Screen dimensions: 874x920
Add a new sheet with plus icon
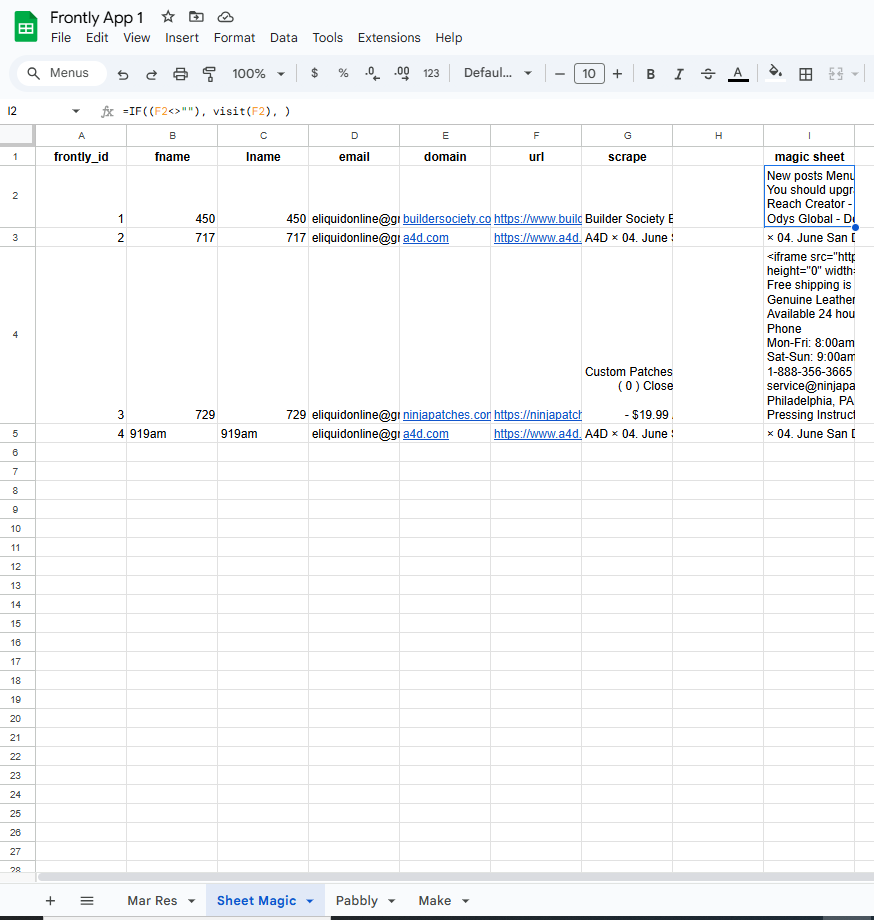tap(50, 901)
